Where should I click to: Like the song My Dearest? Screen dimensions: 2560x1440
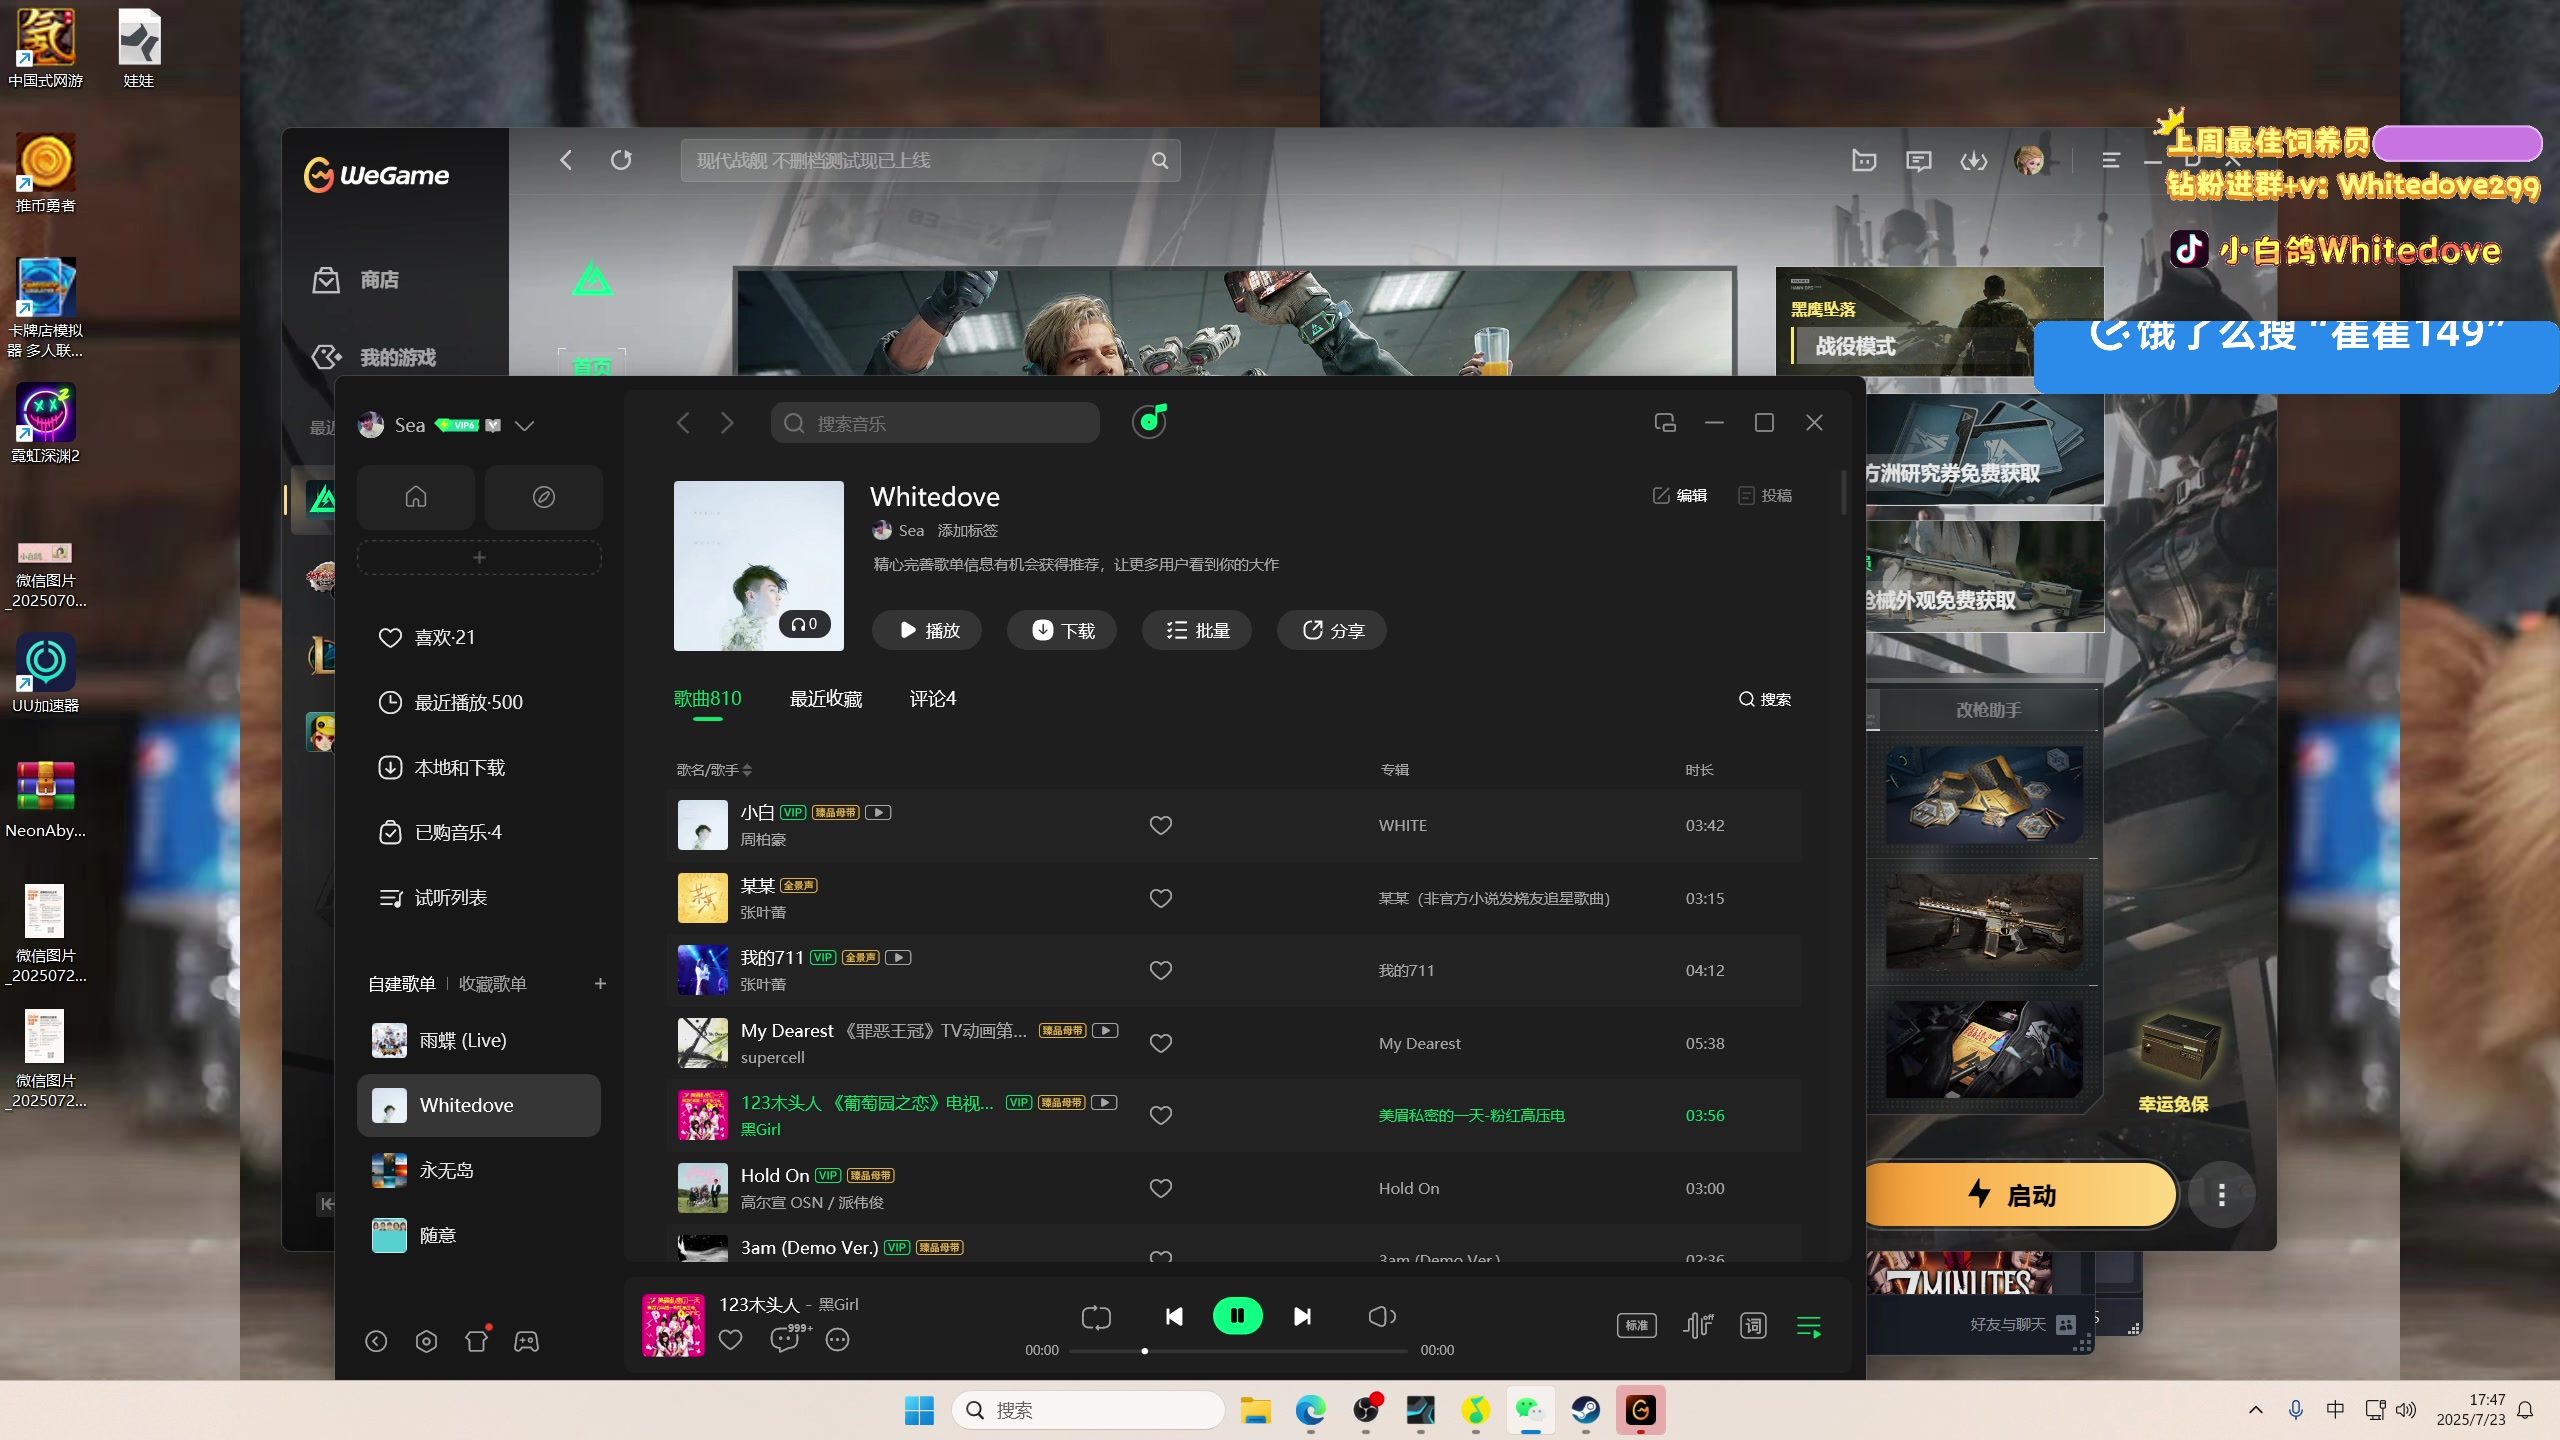[1160, 1043]
